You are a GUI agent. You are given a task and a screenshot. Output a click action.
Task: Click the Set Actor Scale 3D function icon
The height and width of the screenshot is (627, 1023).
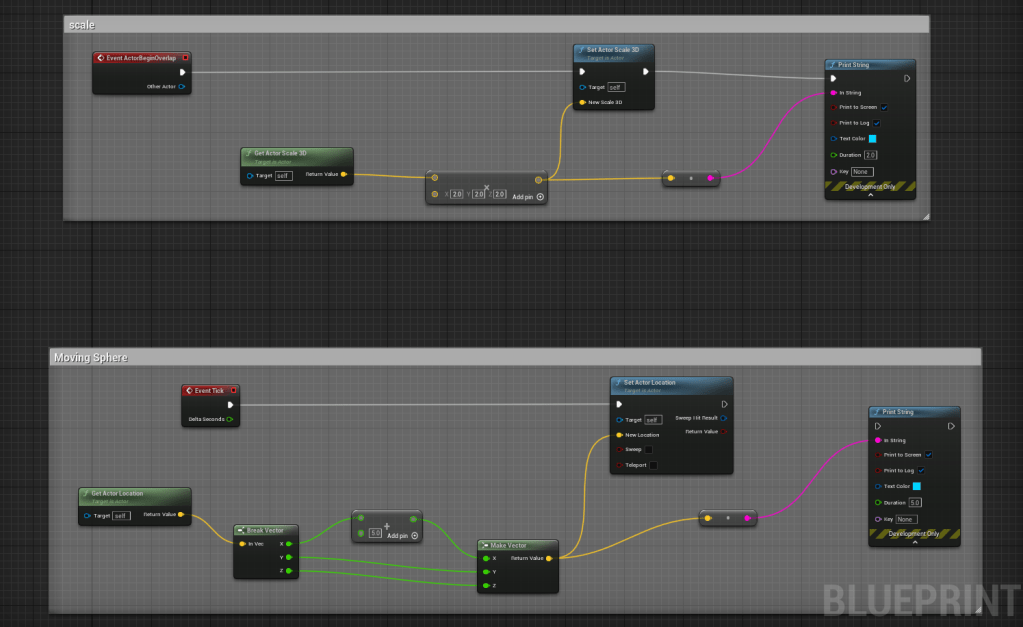[x=581, y=49]
